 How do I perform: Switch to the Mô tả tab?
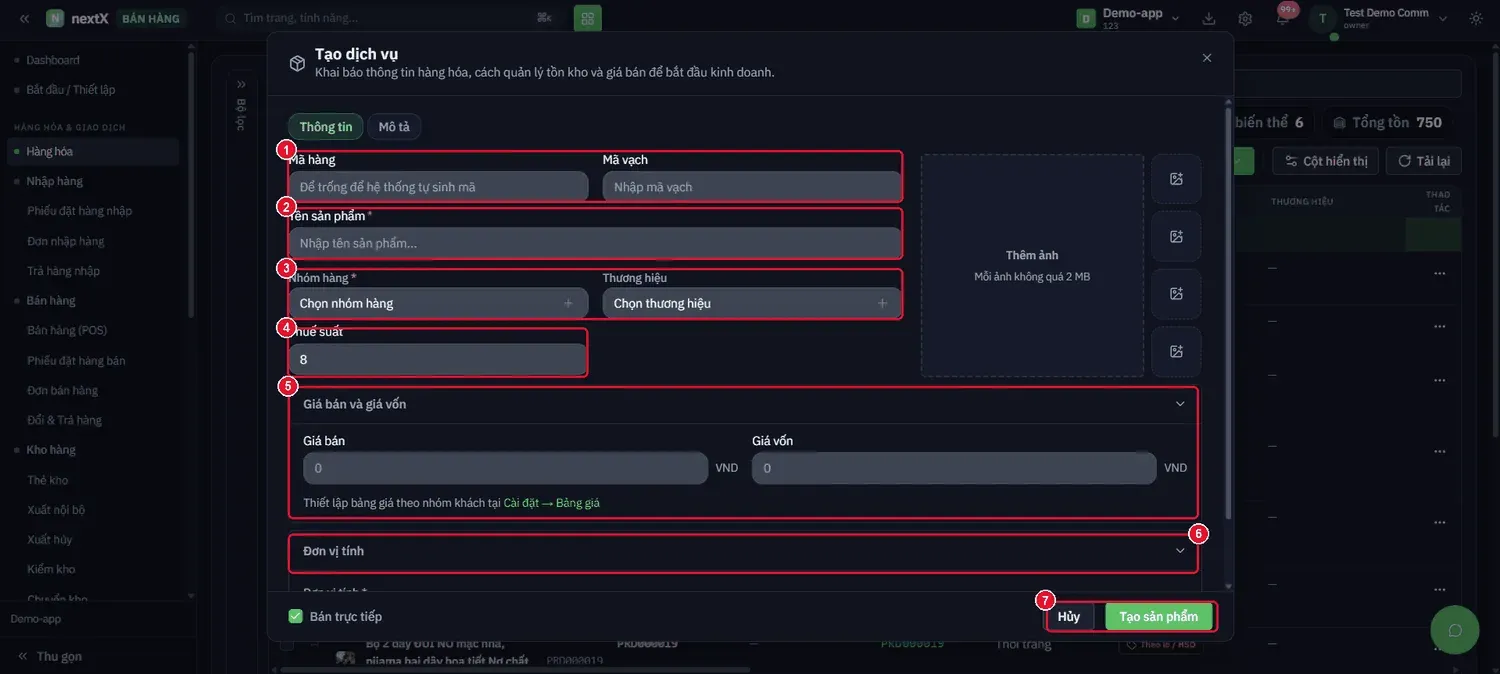pyautogui.click(x=395, y=127)
